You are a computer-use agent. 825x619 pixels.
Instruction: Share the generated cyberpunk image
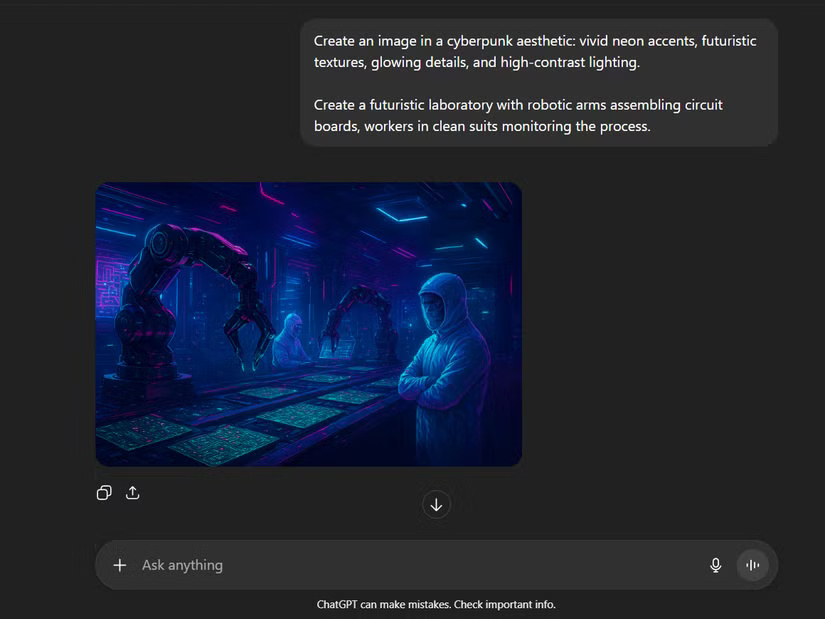click(132, 493)
